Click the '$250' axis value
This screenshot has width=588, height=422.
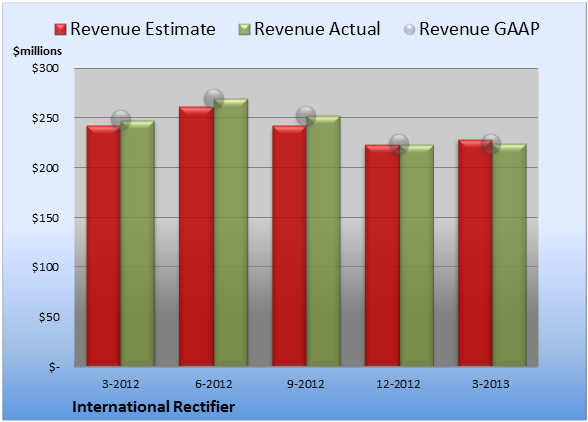[x=45, y=118]
